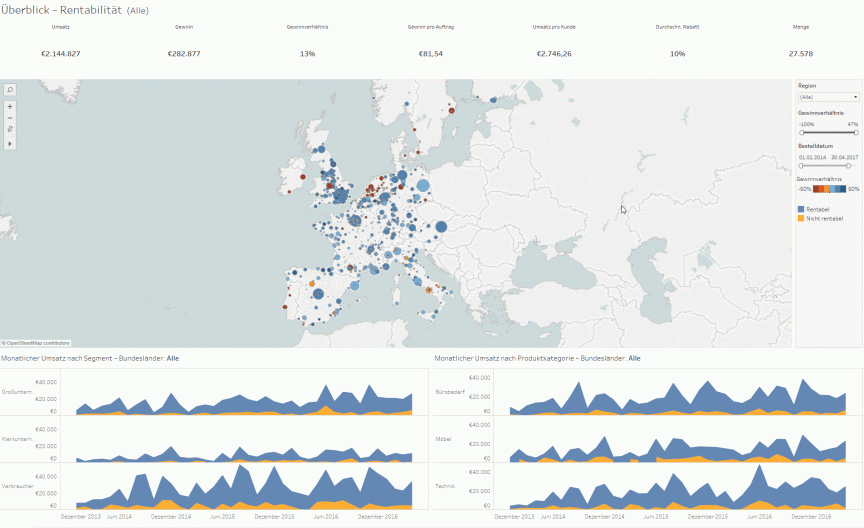This screenshot has width=864, height=528.
Task: Click the left handle of the Gewinnverhältnis slider
Action: (800, 132)
